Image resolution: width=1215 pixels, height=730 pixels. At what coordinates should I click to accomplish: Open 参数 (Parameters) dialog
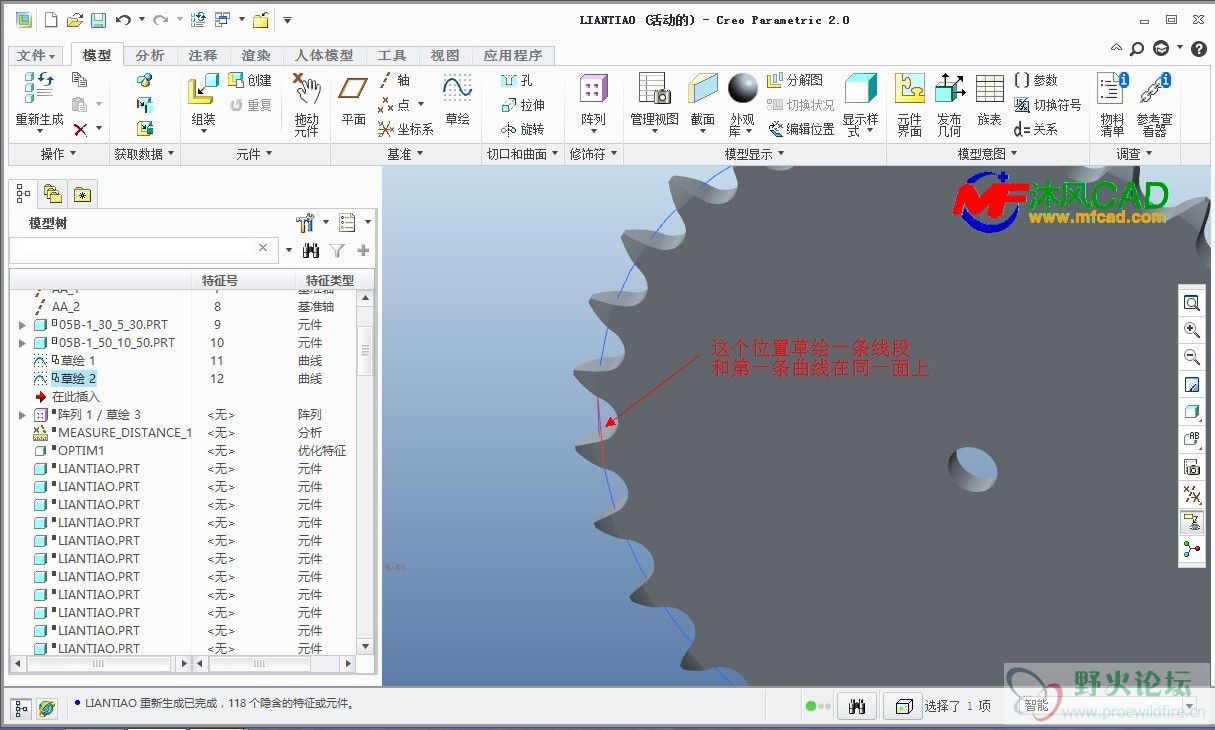click(1035, 80)
